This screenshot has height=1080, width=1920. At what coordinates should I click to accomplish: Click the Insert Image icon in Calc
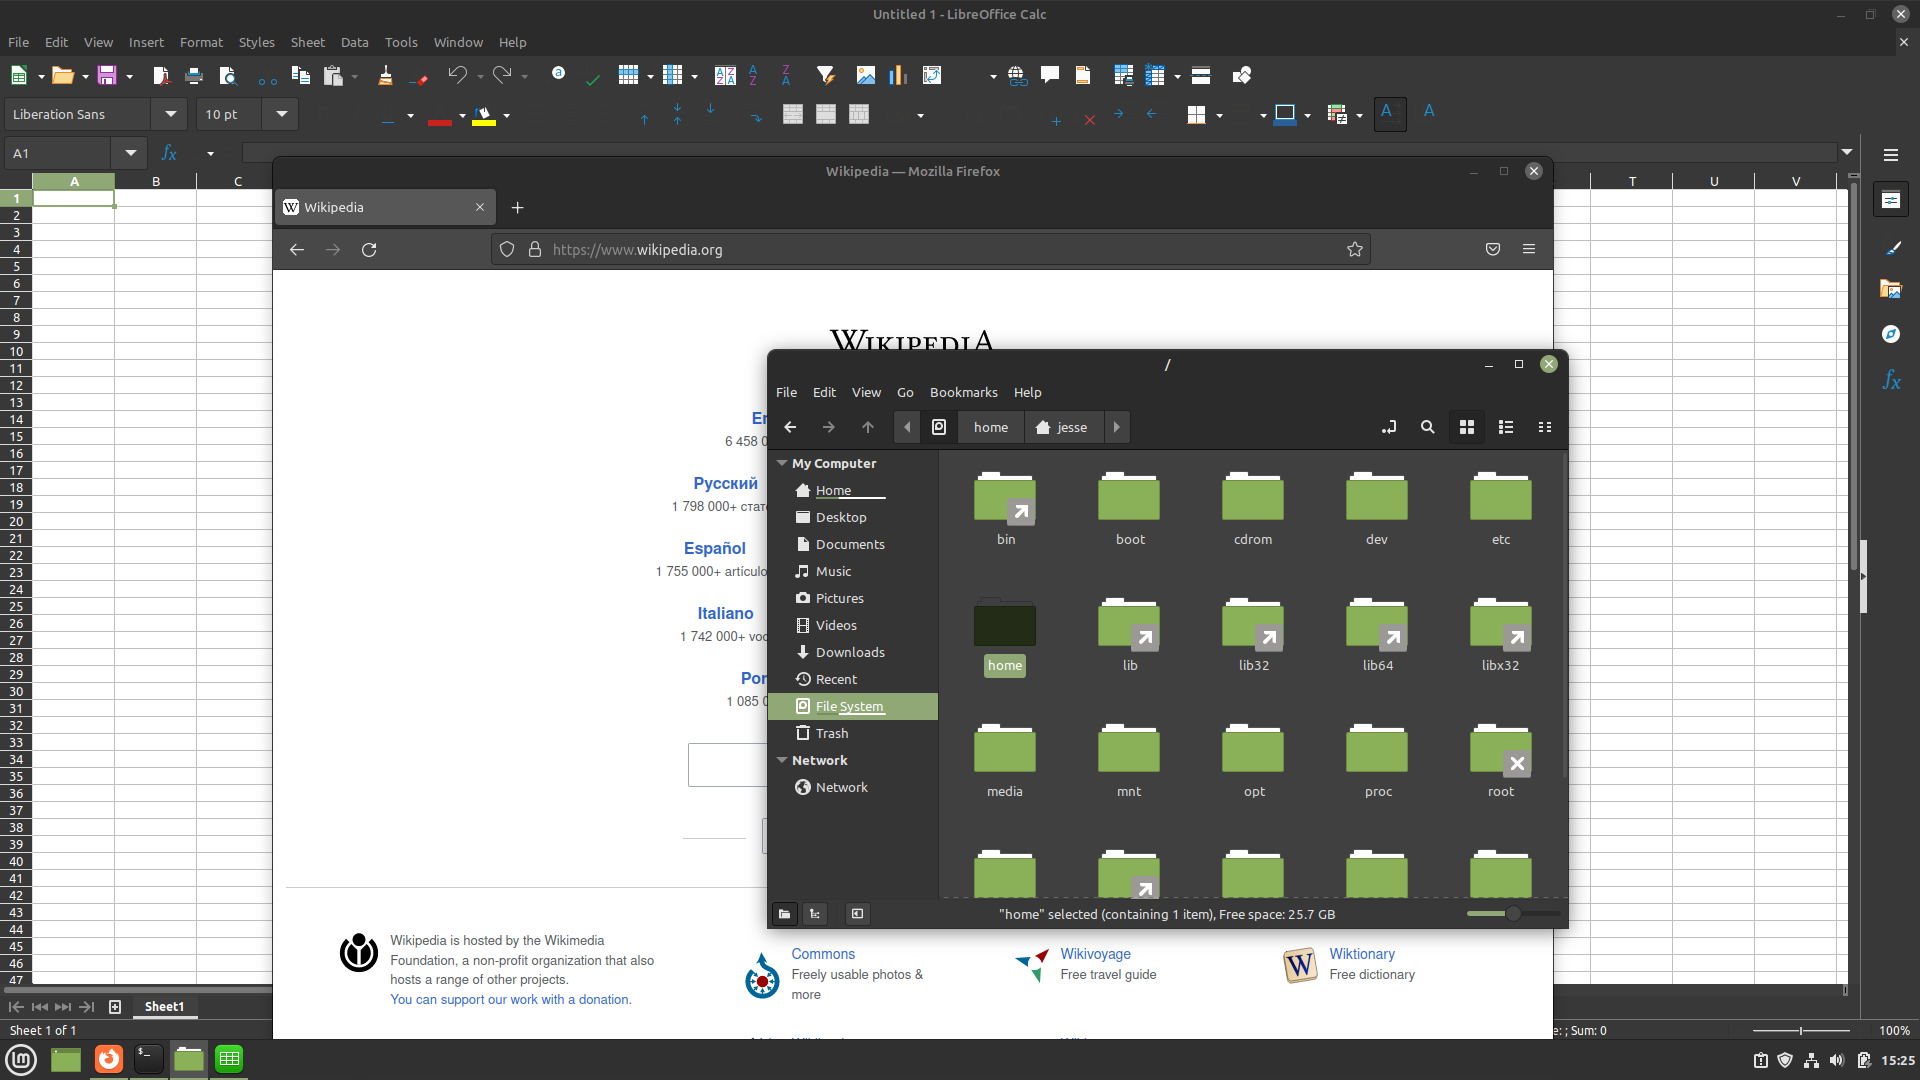click(865, 75)
